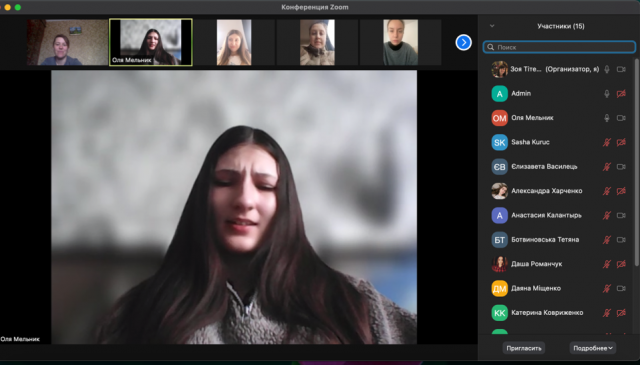Click КК avatar of Катерина Ковриженко
The width and height of the screenshot is (640, 365).
[500, 313]
